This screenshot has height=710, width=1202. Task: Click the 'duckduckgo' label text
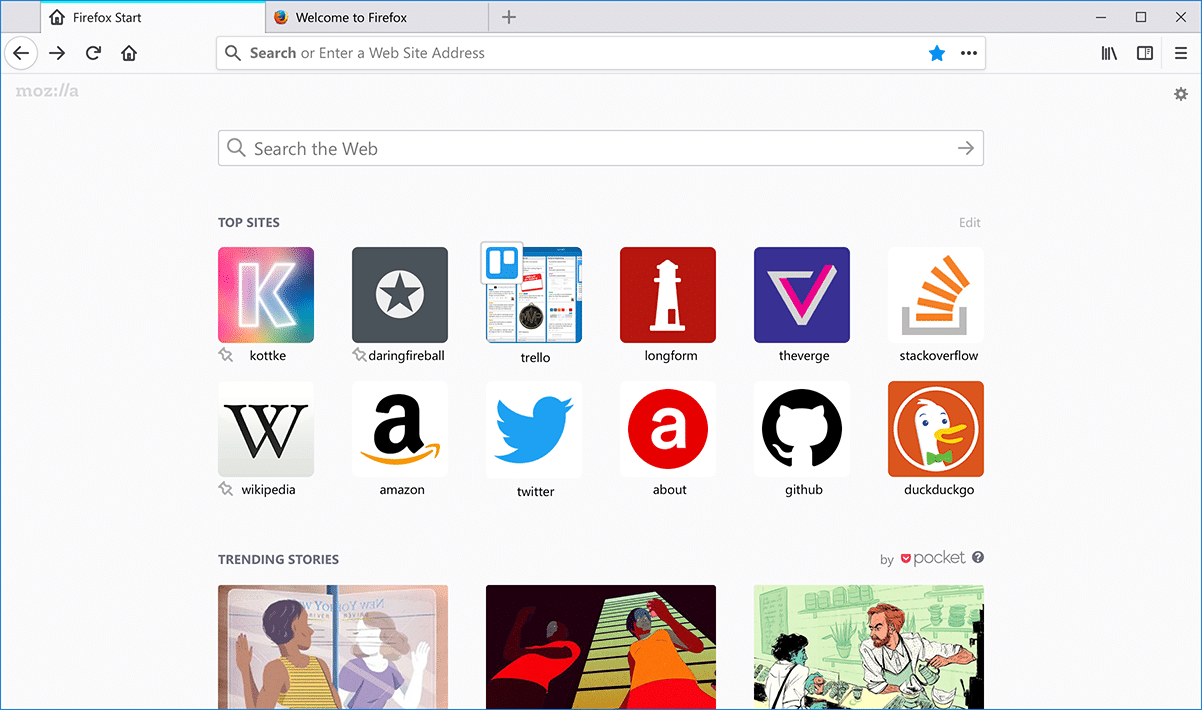pyautogui.click(x=939, y=489)
